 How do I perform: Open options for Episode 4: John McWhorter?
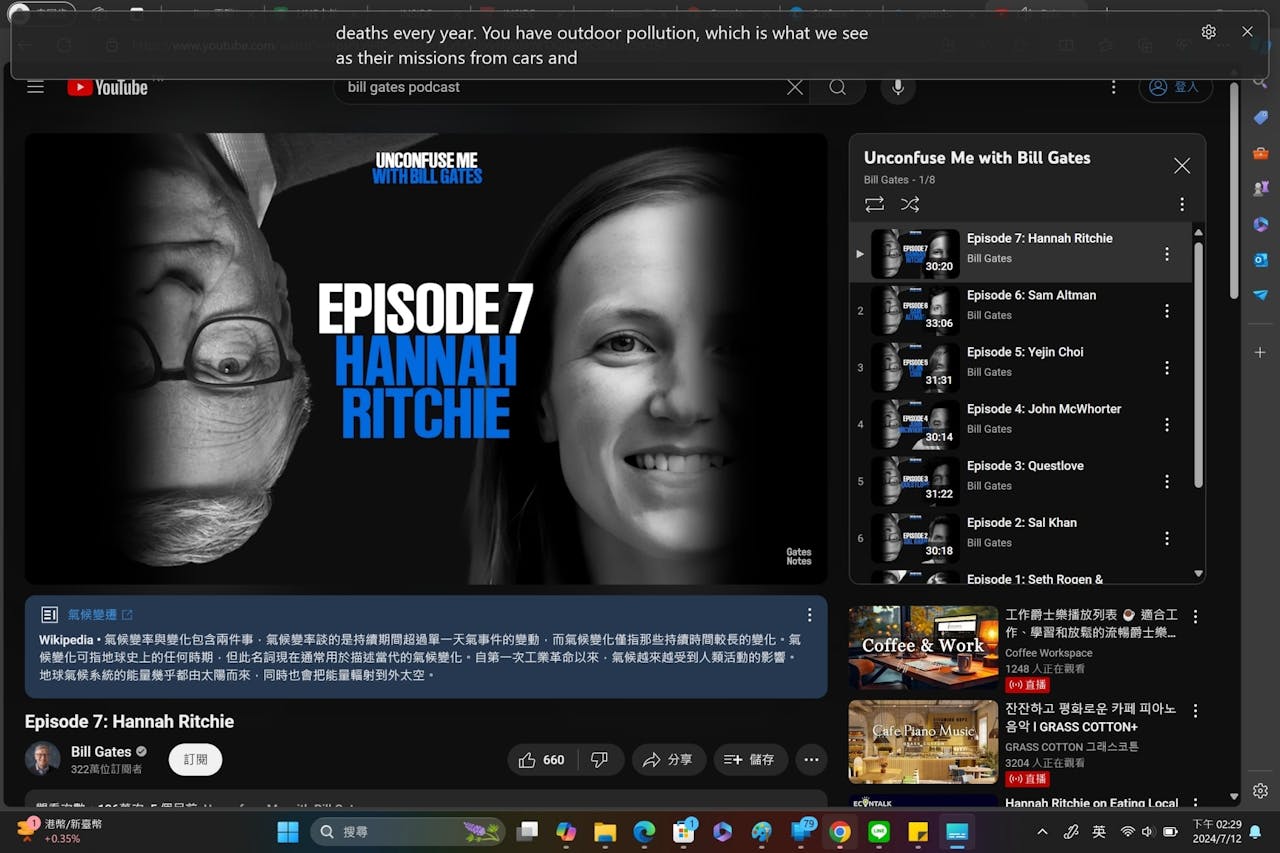1166,425
